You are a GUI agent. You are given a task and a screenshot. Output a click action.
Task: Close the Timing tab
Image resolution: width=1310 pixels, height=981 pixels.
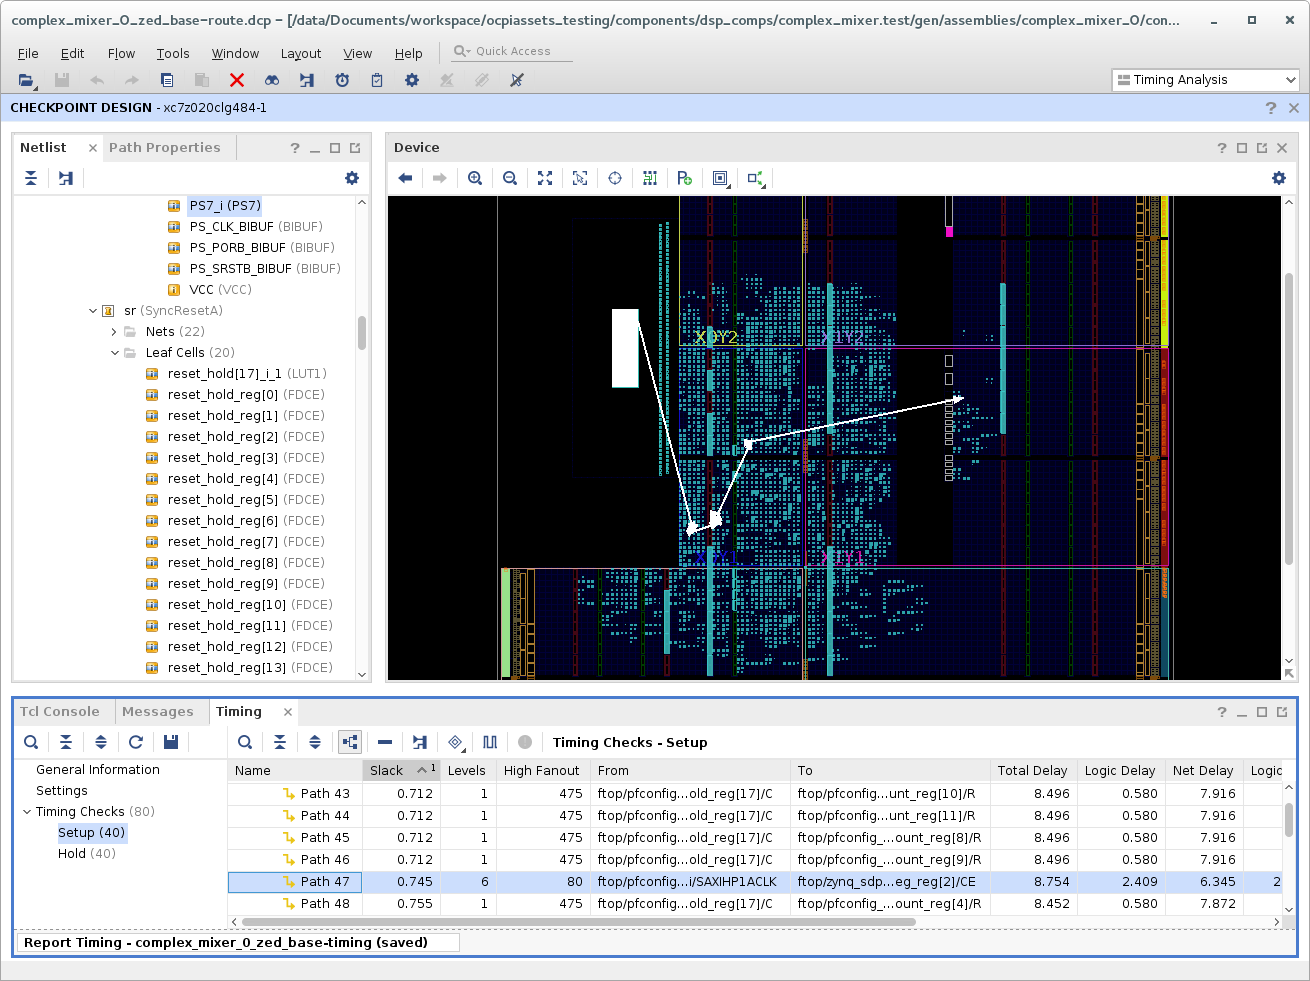coord(288,712)
